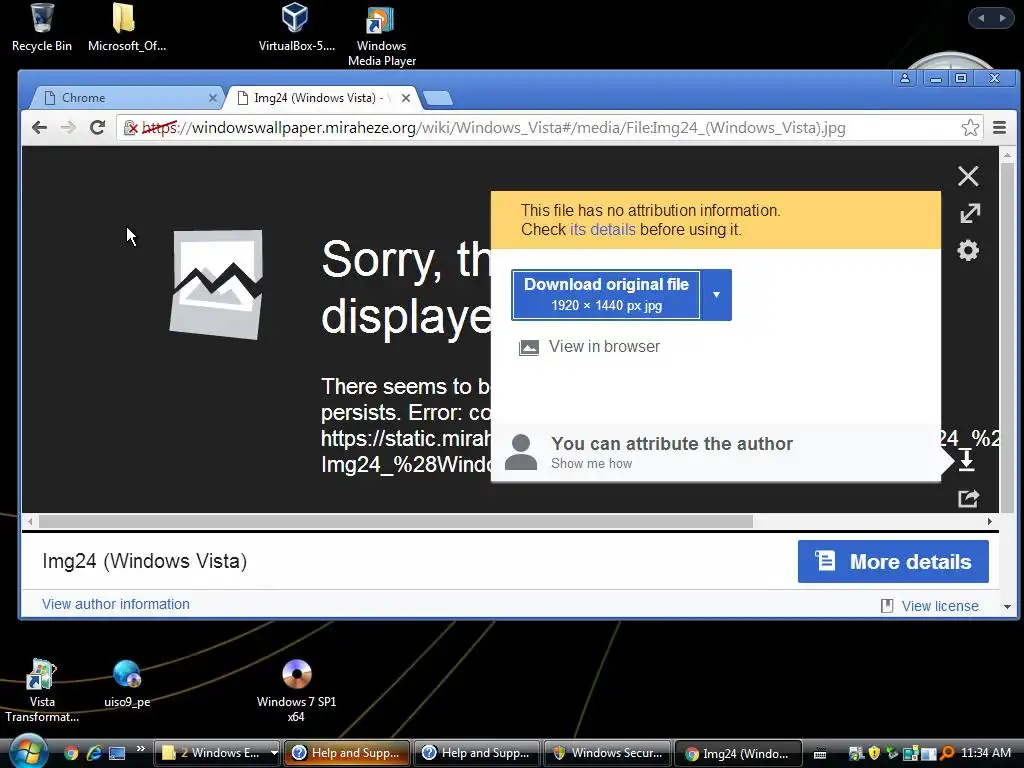The width and height of the screenshot is (1024, 768).
Task: Select the Windows 7 SP1 x64 disc icon
Action: click(296, 691)
